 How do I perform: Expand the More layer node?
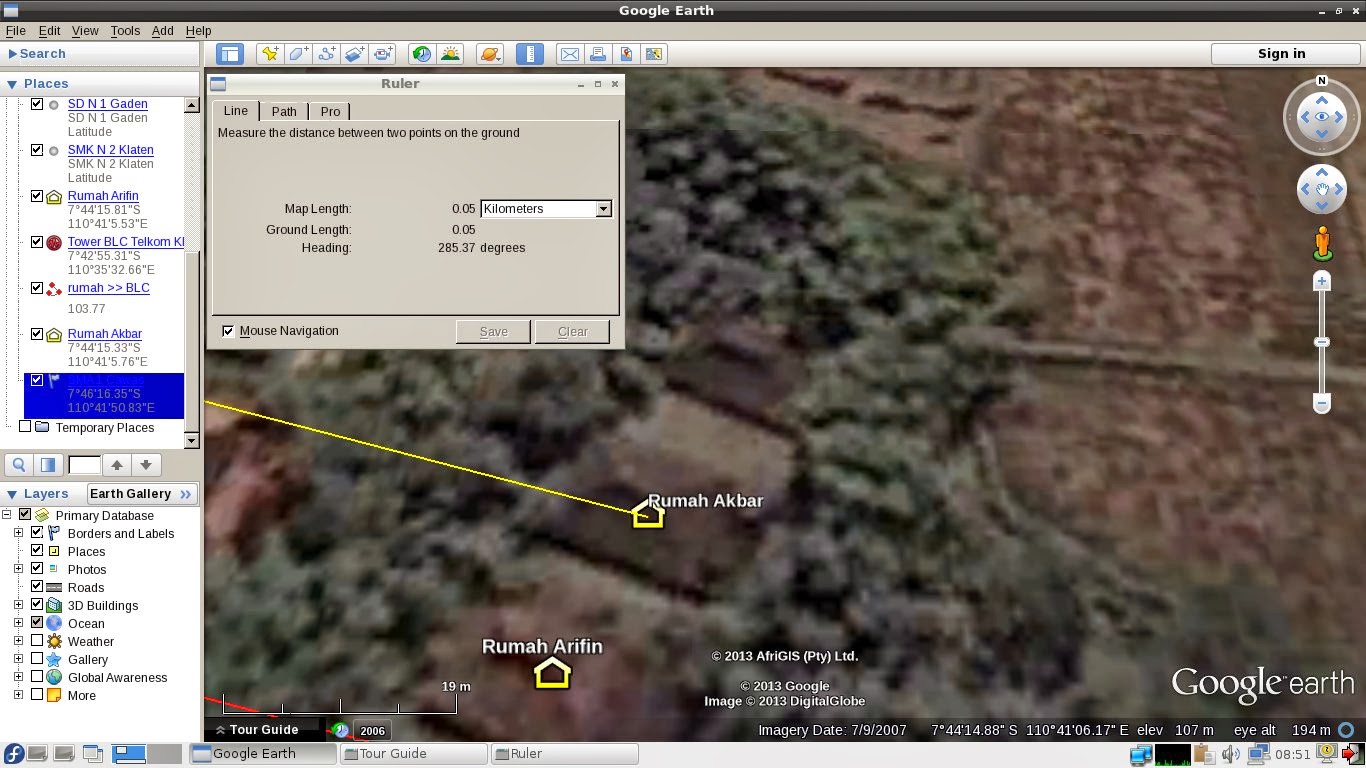[18, 695]
